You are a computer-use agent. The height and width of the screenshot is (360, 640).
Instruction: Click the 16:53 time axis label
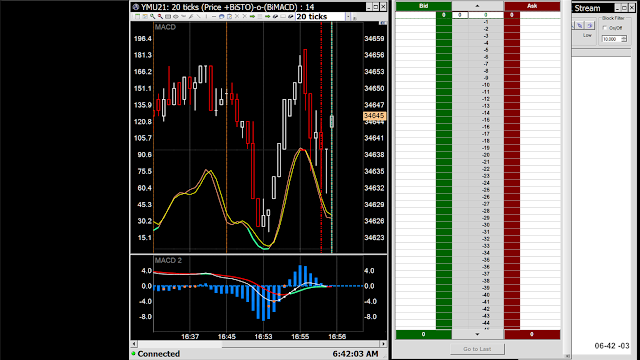[x=263, y=337]
